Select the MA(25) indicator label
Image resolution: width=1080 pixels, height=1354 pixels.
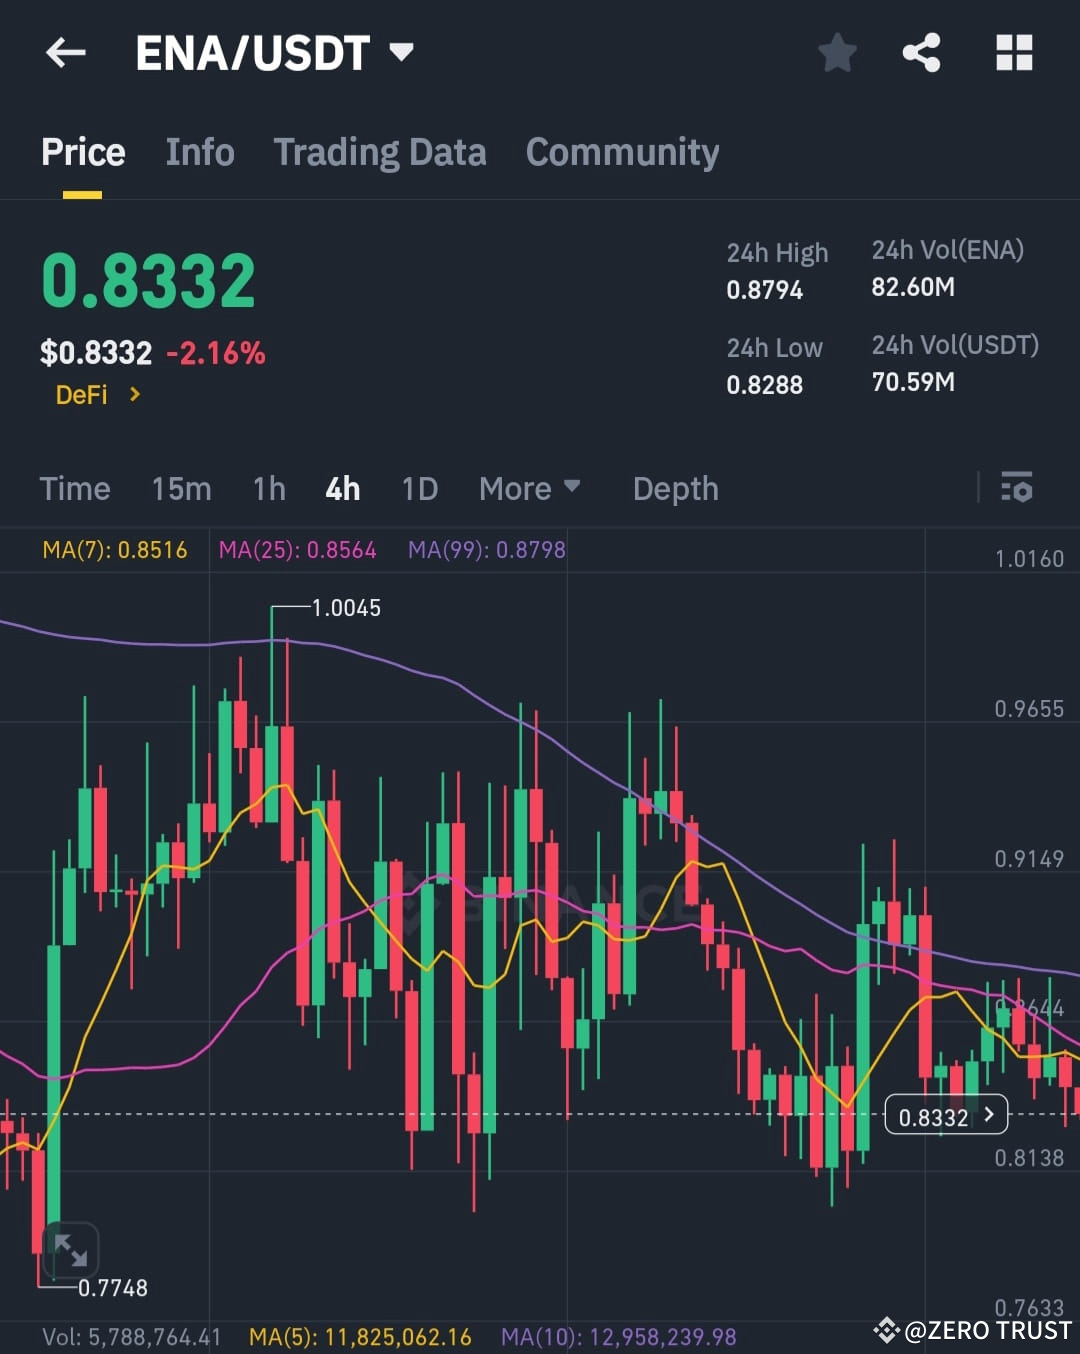coord(297,549)
